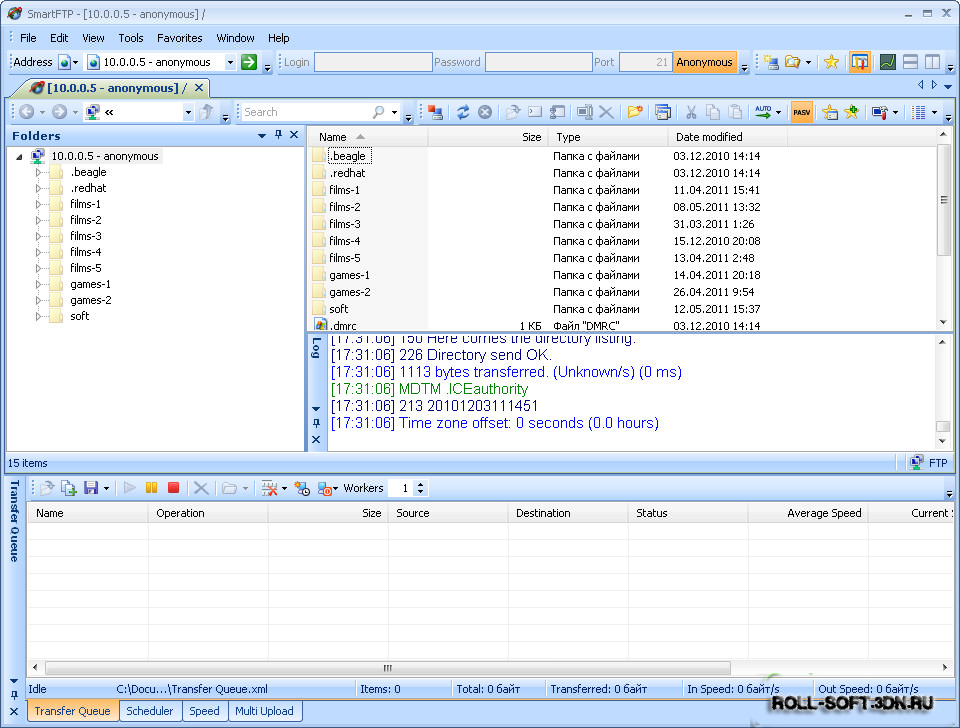The width and height of the screenshot is (960, 728).
Task: Click the Refresh directory icon
Action: [463, 112]
